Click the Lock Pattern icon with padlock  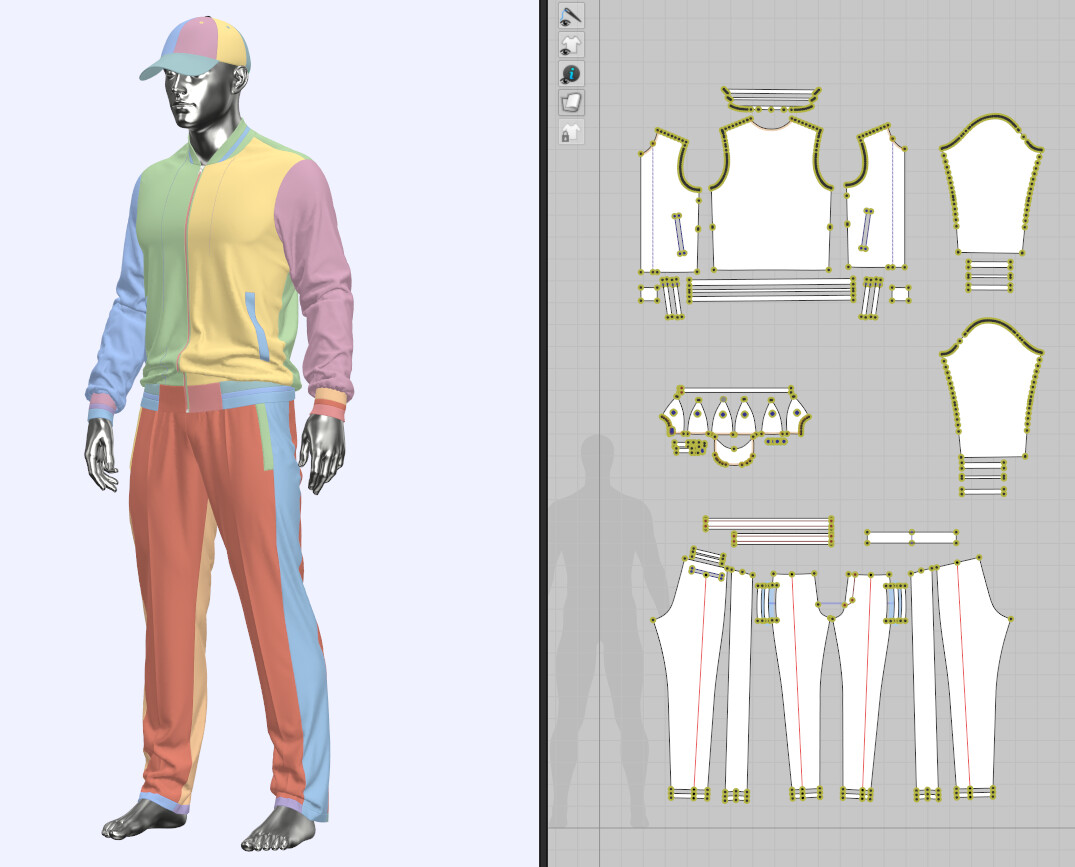570,130
